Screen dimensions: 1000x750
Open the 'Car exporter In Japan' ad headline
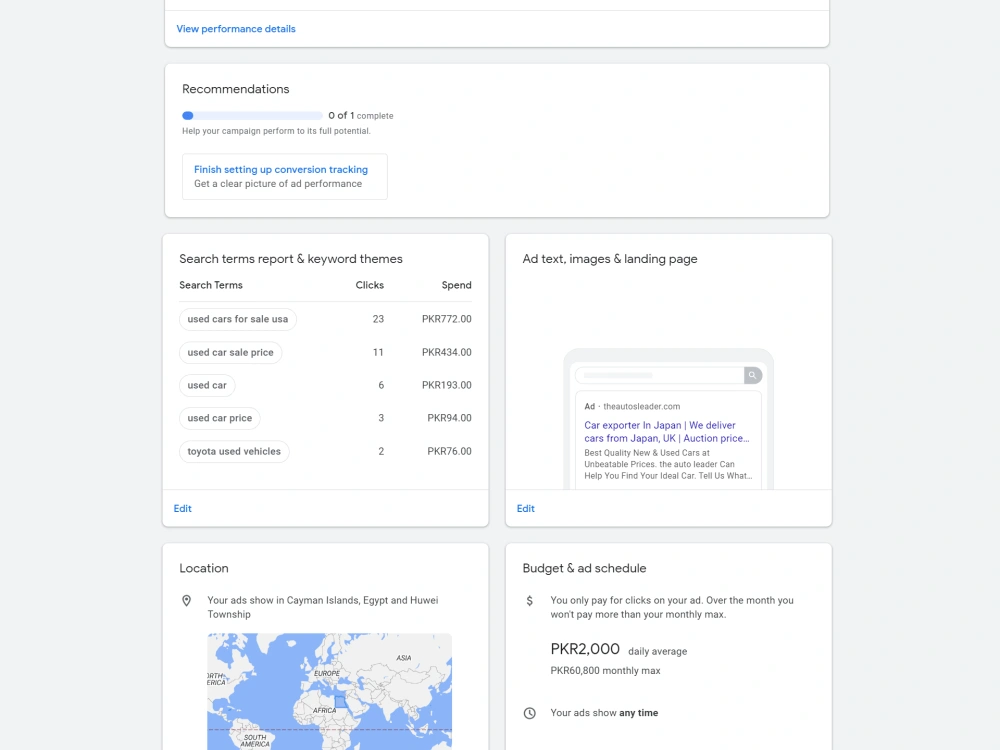[666, 432]
